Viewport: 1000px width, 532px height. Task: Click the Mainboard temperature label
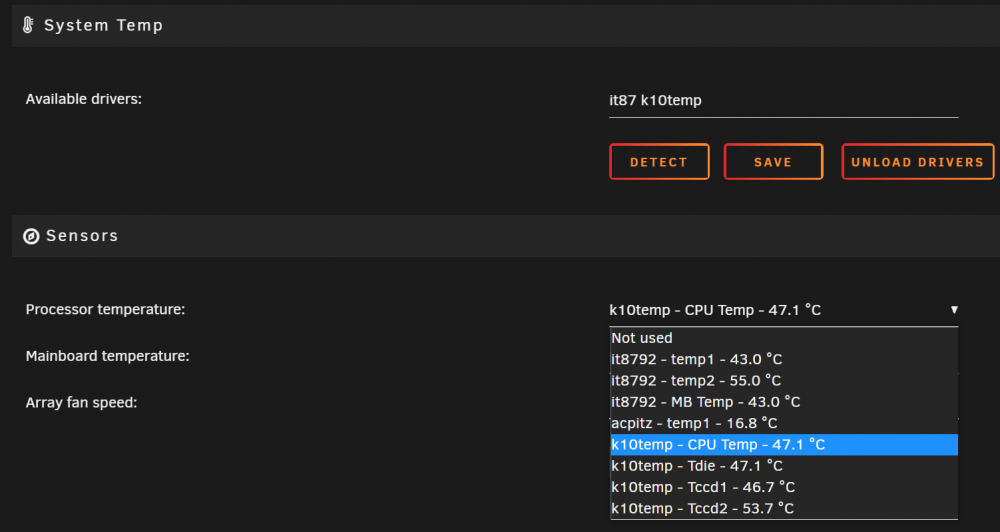pos(108,356)
